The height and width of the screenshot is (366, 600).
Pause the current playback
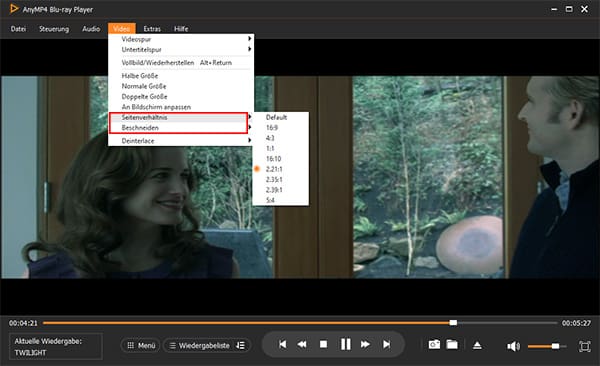[x=345, y=345]
